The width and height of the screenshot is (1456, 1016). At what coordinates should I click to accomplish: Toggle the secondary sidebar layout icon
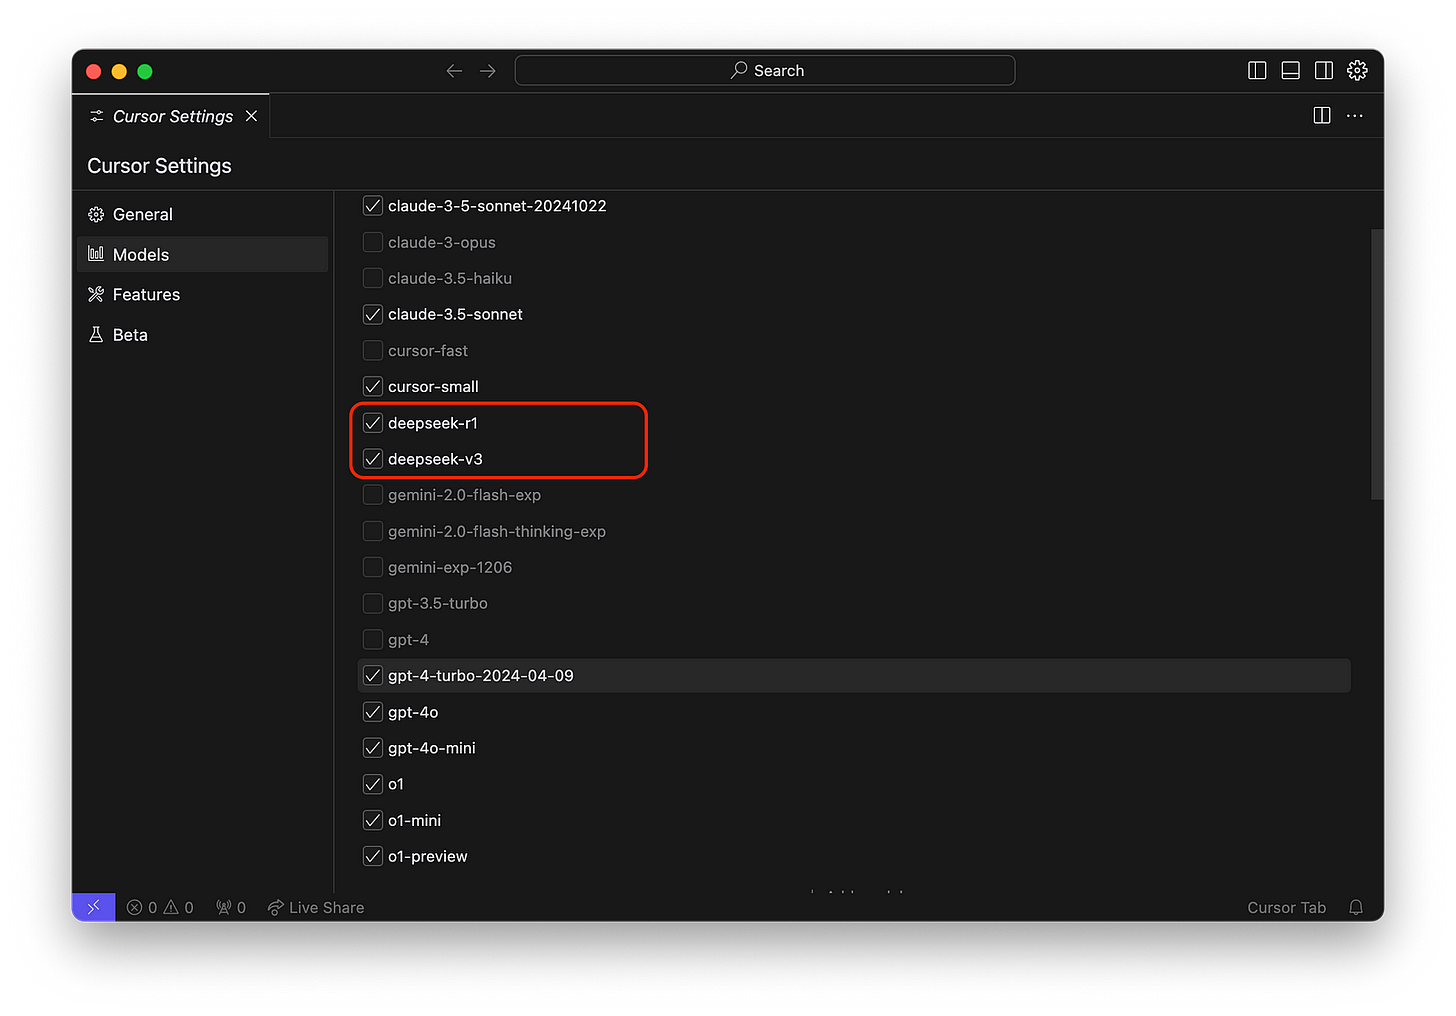pyautogui.click(x=1323, y=70)
